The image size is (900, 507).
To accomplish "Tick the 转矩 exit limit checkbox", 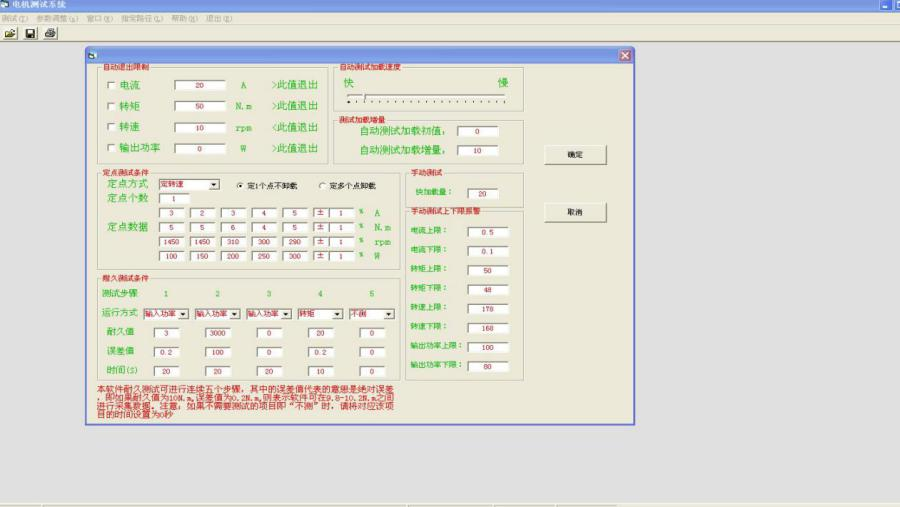I will (x=111, y=106).
